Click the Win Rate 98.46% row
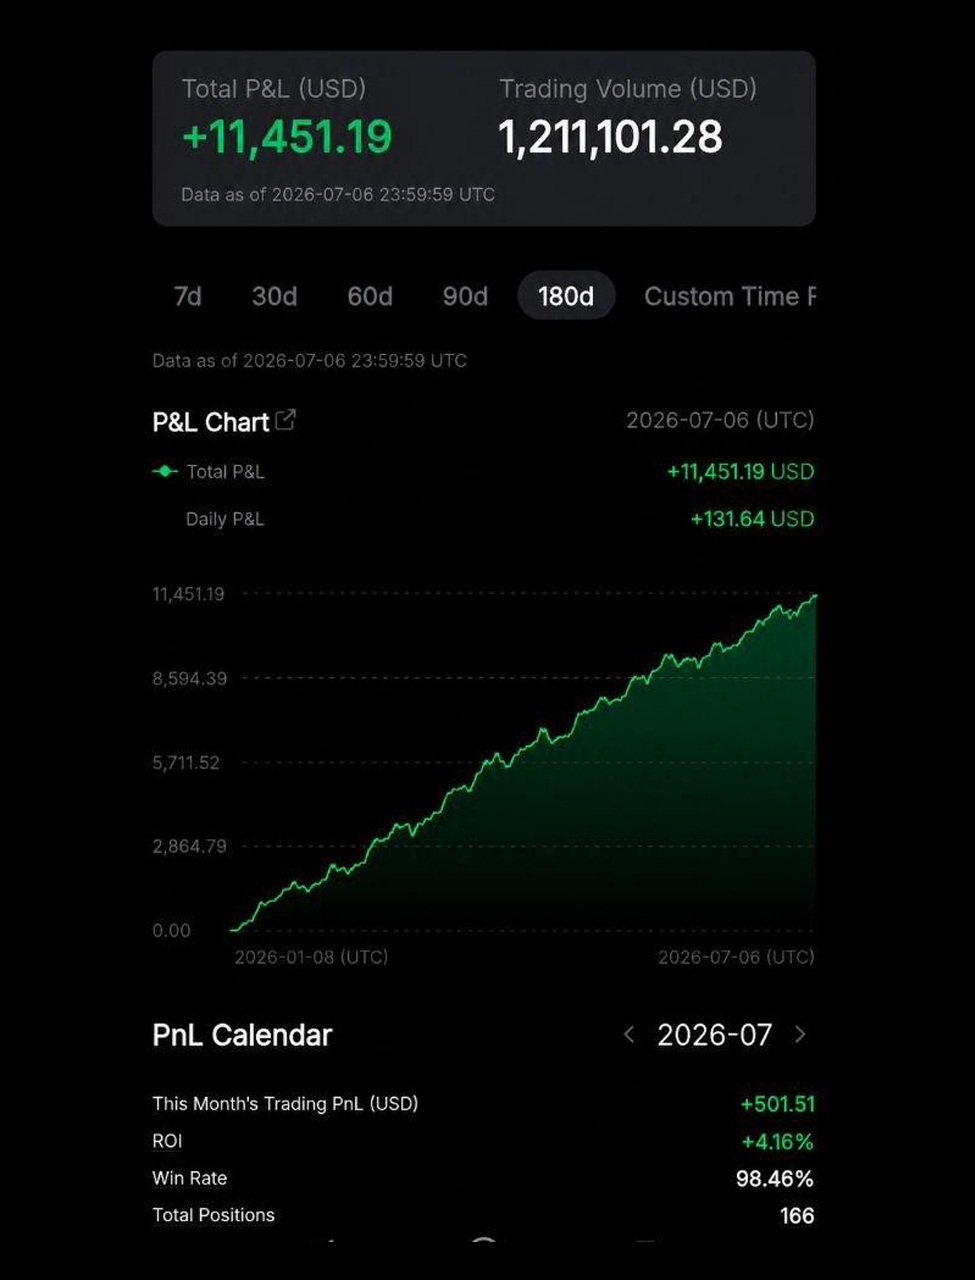 coord(483,1178)
